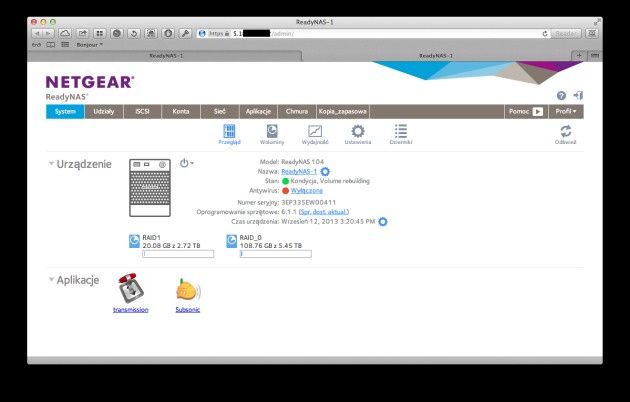The width and height of the screenshot is (630, 402).
Task: Click the Safari share button
Action: [x=82, y=34]
